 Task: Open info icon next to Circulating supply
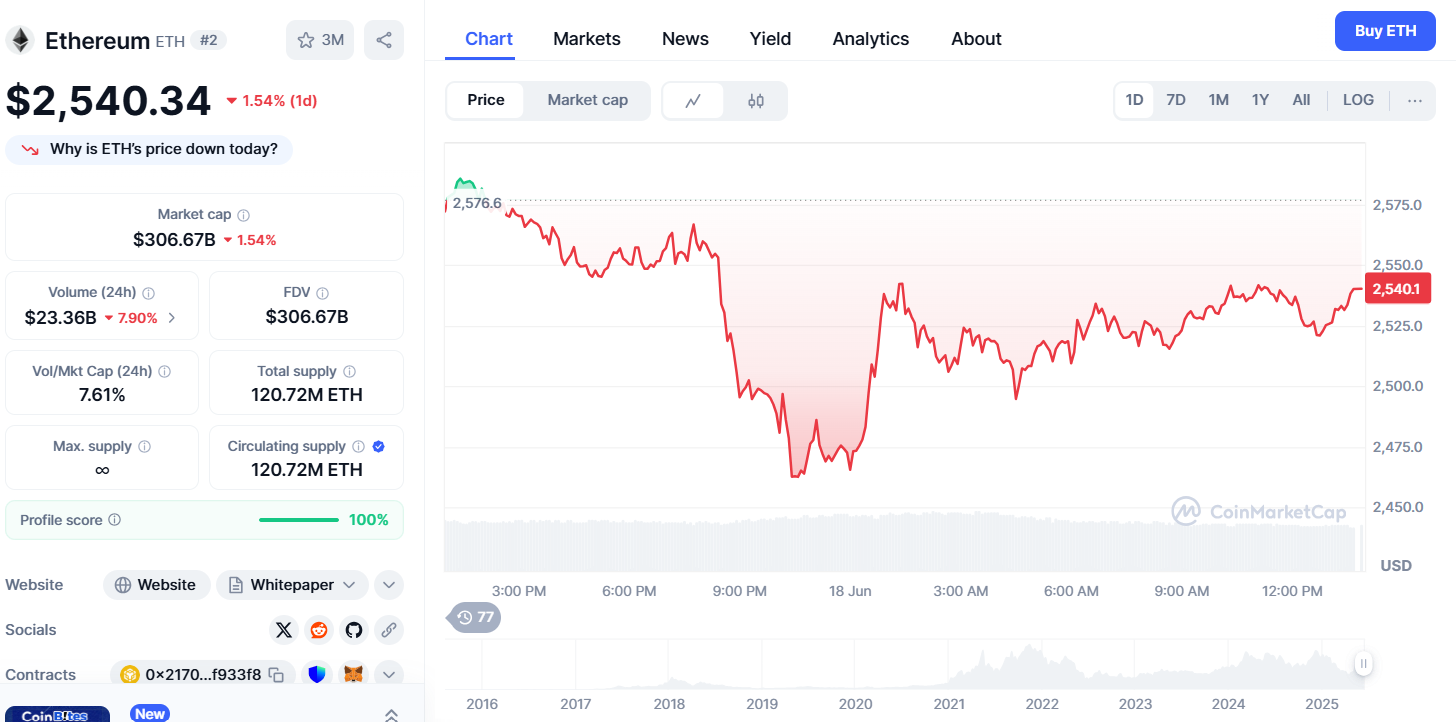(x=358, y=447)
